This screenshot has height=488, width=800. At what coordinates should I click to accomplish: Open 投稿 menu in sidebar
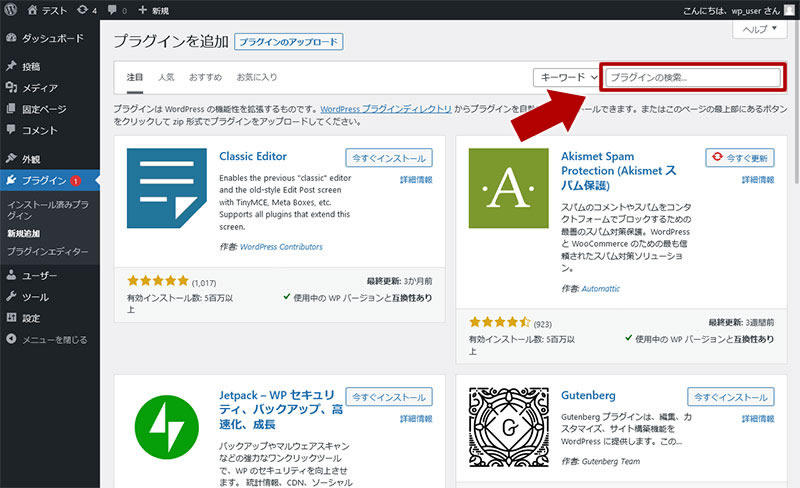pos(50,66)
